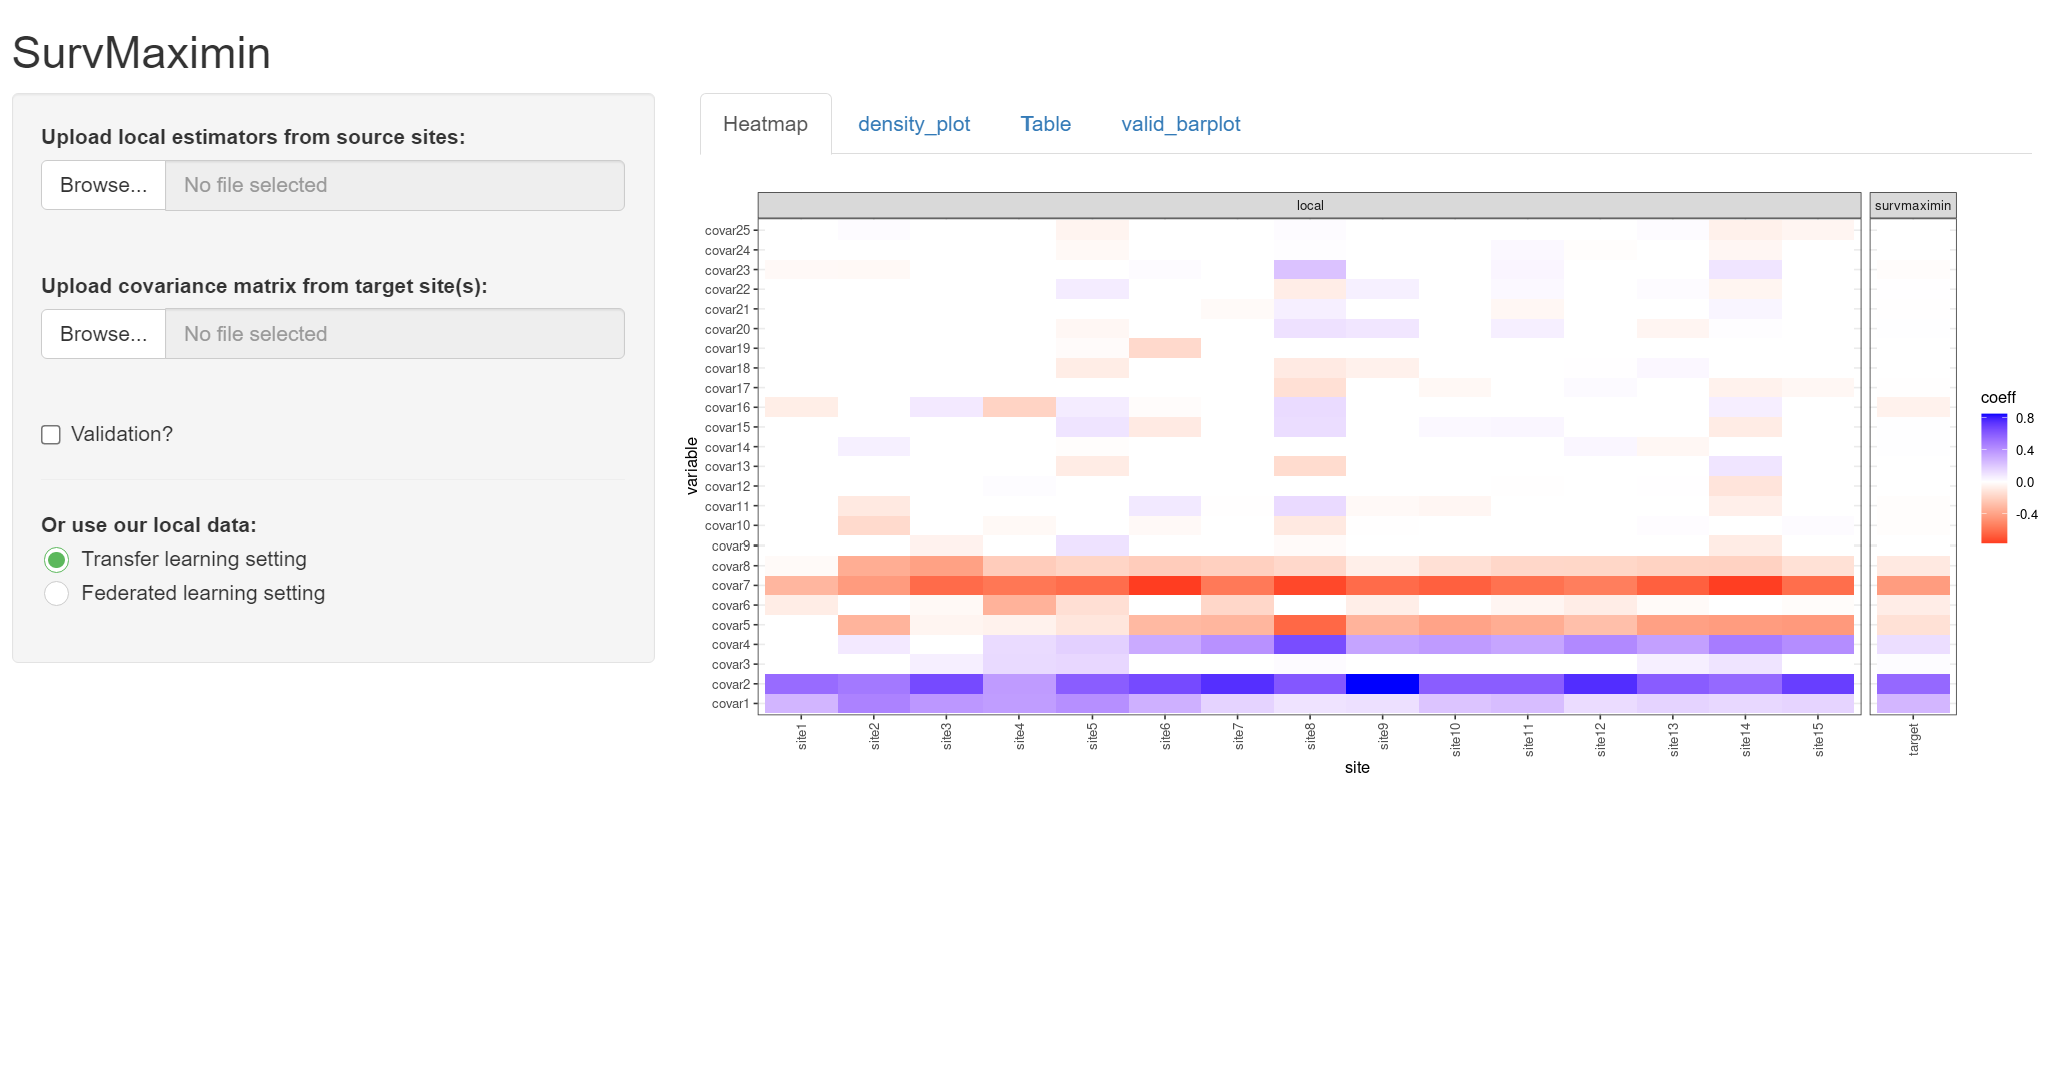Select the Heatmap tab
This screenshot has height=1088, width=2046.
[x=765, y=124]
